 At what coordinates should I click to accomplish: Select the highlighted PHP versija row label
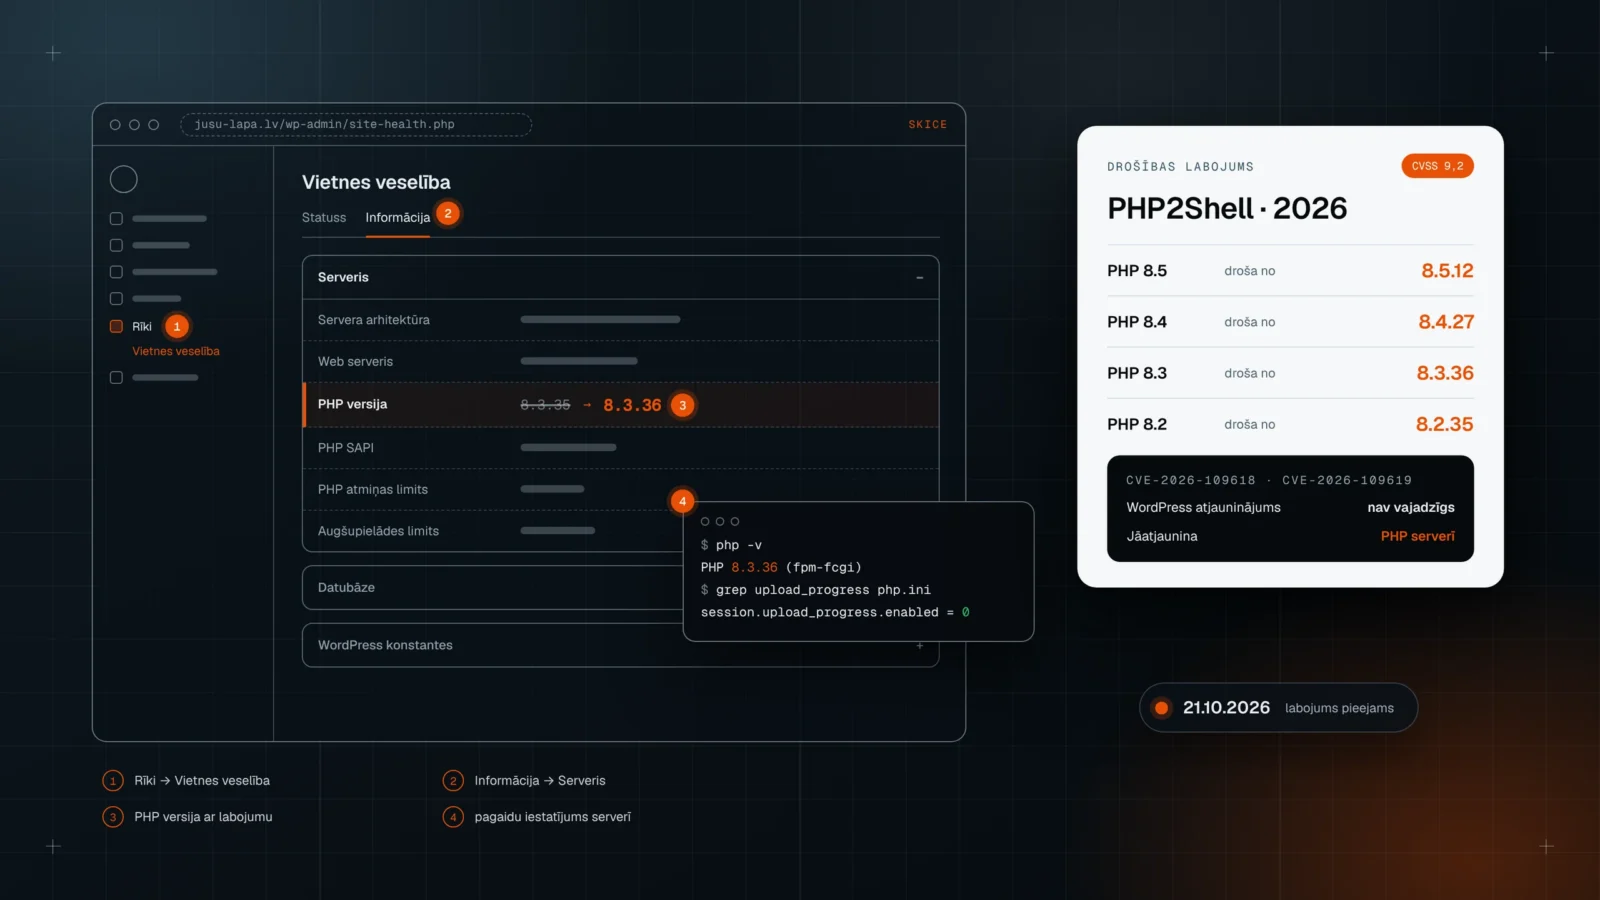[x=352, y=404]
